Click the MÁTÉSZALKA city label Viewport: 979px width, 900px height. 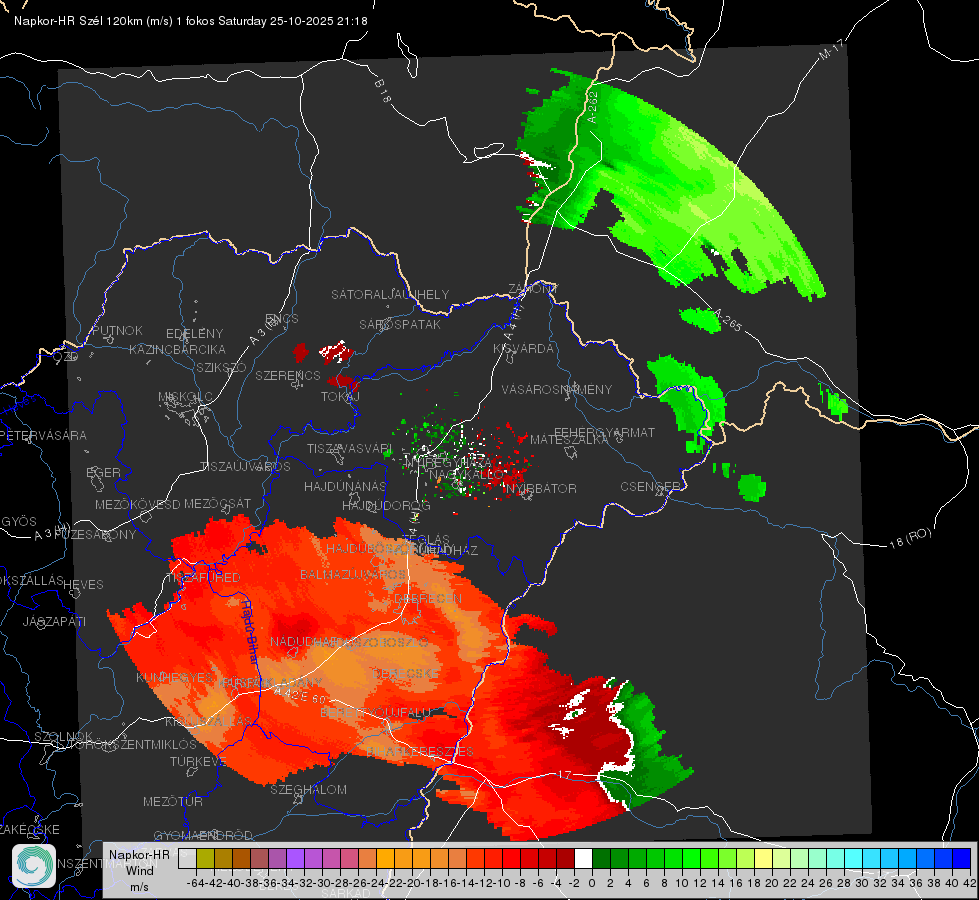click(569, 440)
